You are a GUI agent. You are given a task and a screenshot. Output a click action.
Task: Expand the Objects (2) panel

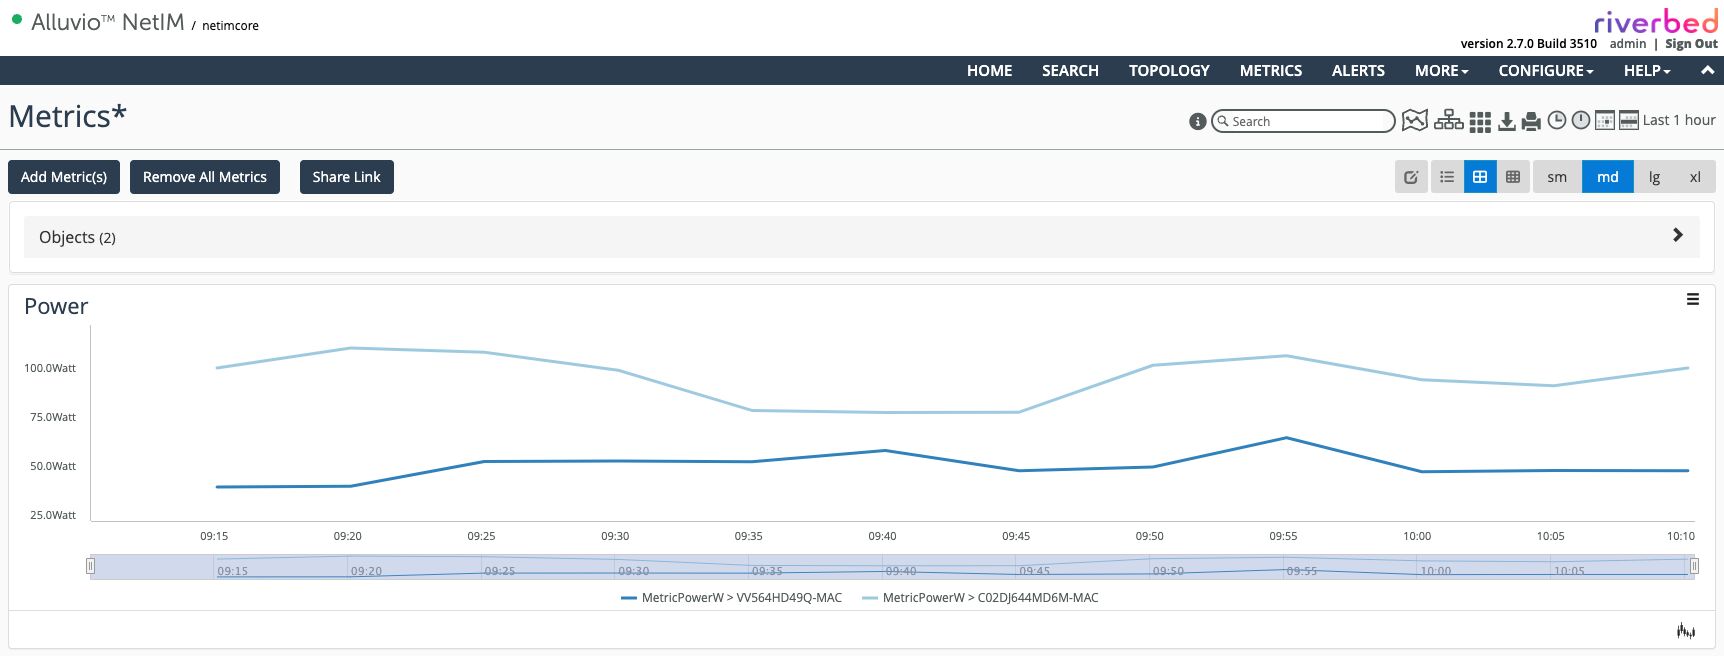pyautogui.click(x=861, y=237)
